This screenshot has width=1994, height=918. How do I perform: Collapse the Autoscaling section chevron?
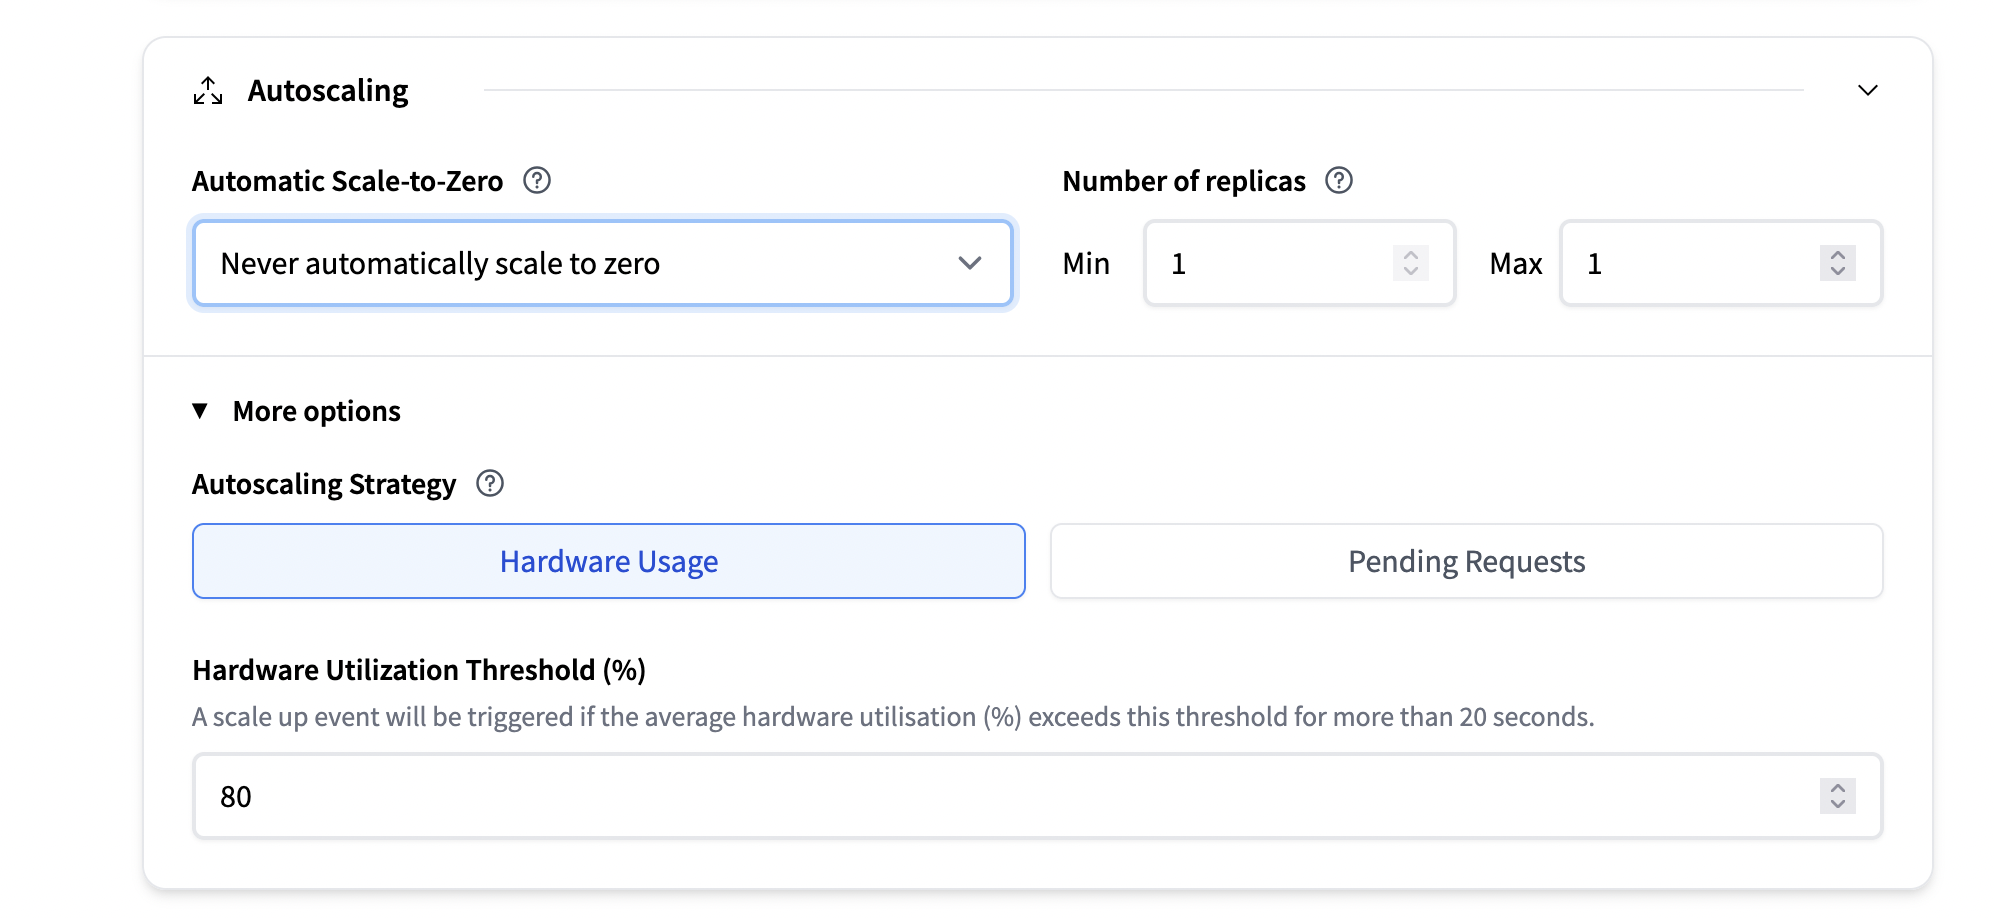1867,91
